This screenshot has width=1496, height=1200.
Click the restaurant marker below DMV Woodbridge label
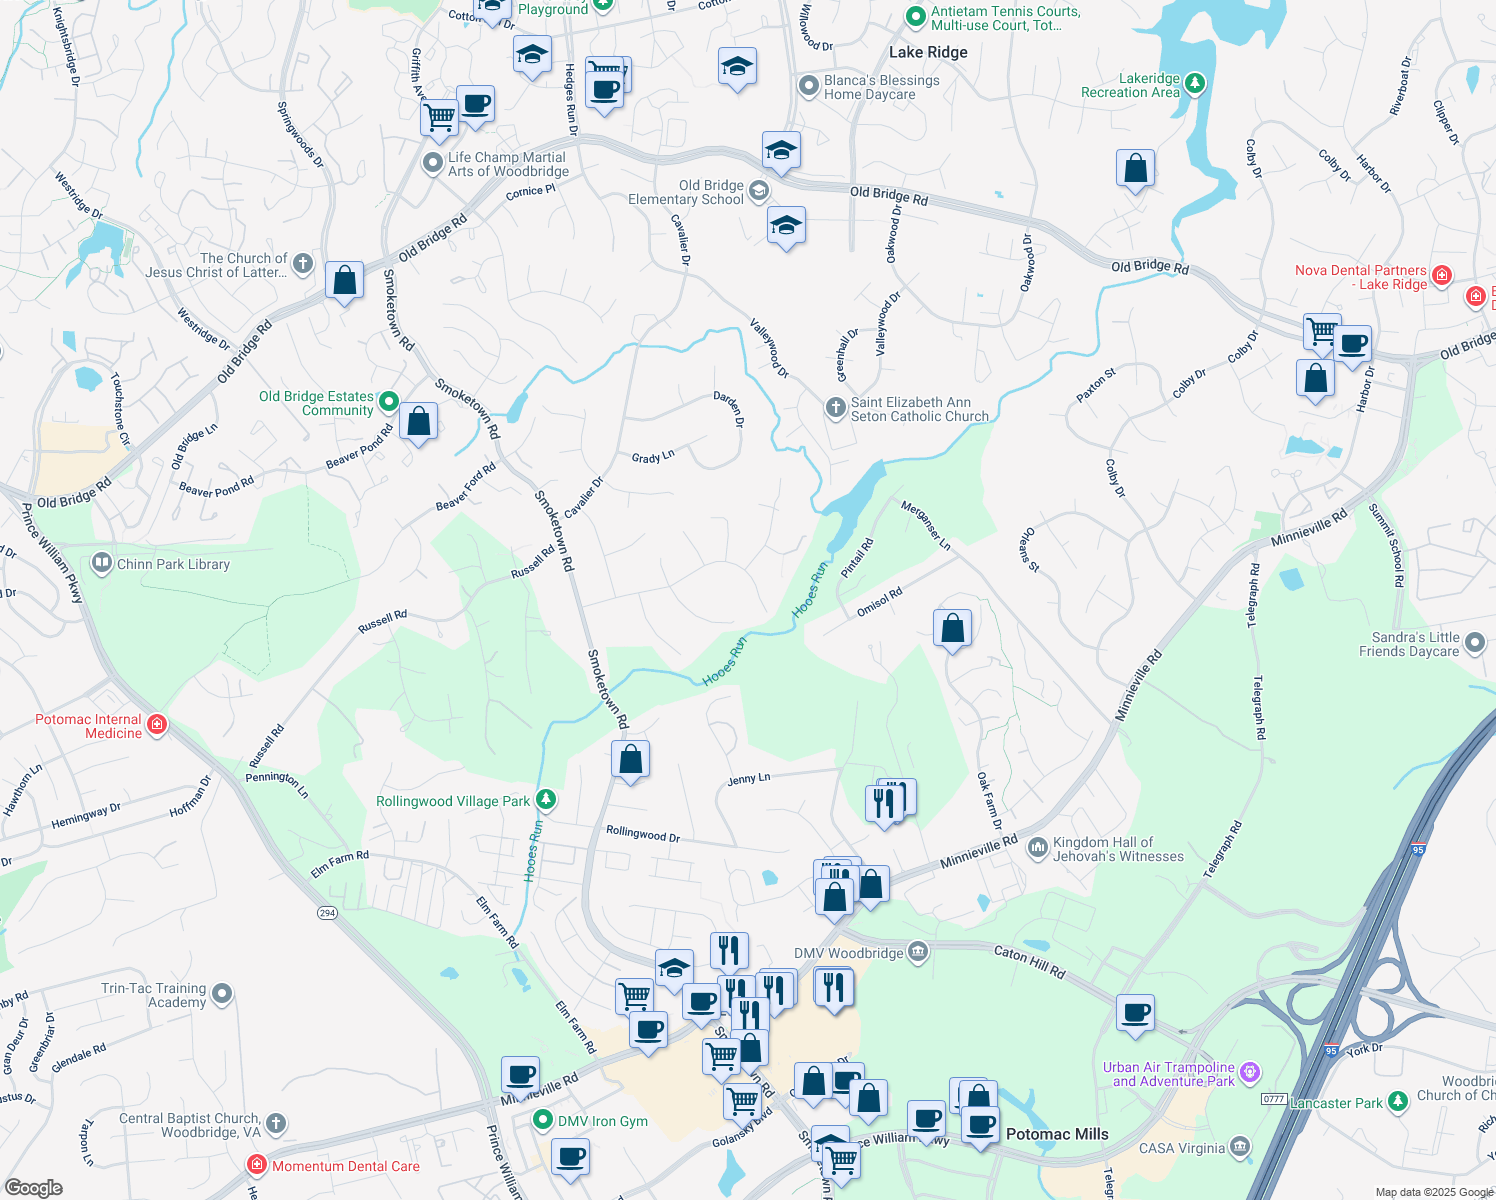pyautogui.click(x=835, y=989)
